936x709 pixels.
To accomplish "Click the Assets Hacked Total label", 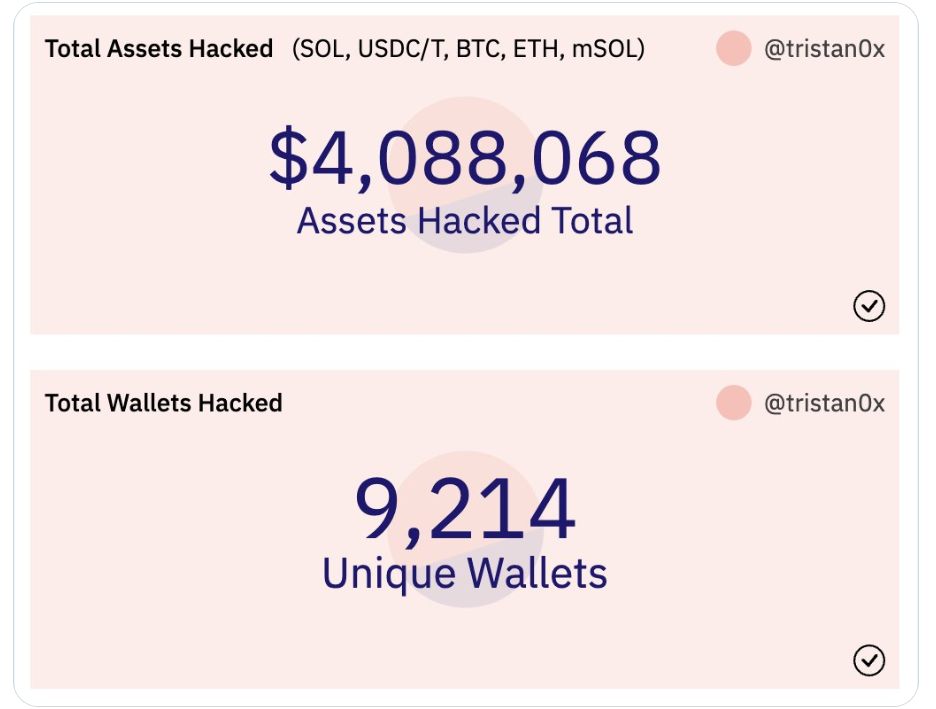I will coord(465,221).
